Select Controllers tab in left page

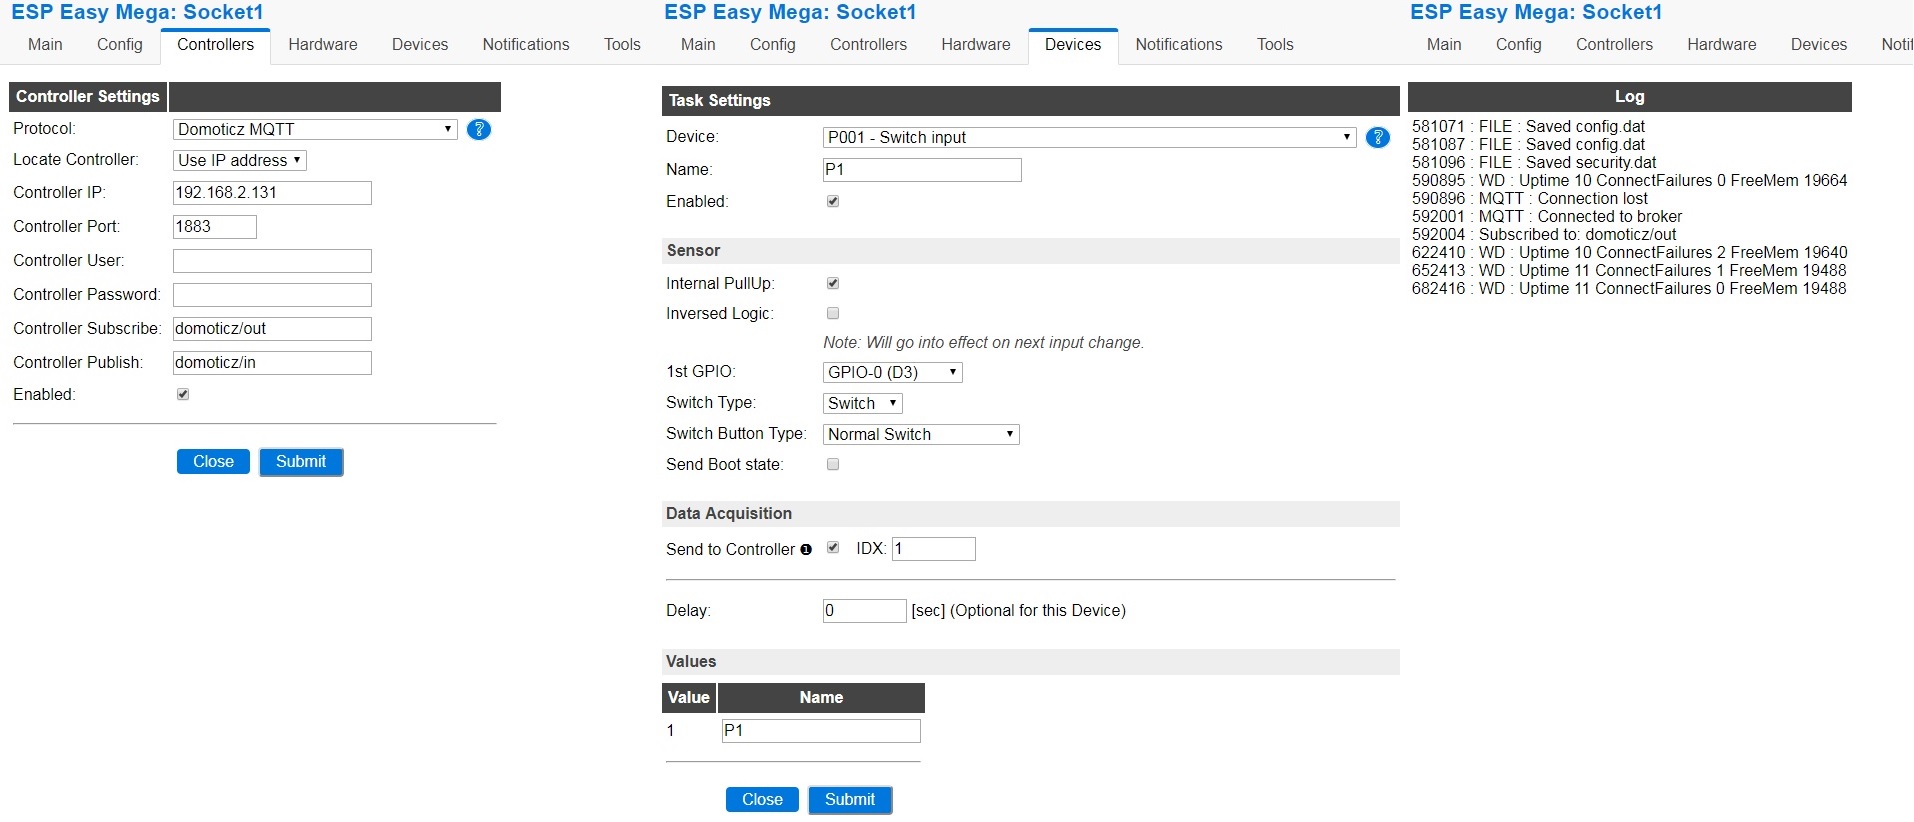click(x=216, y=45)
